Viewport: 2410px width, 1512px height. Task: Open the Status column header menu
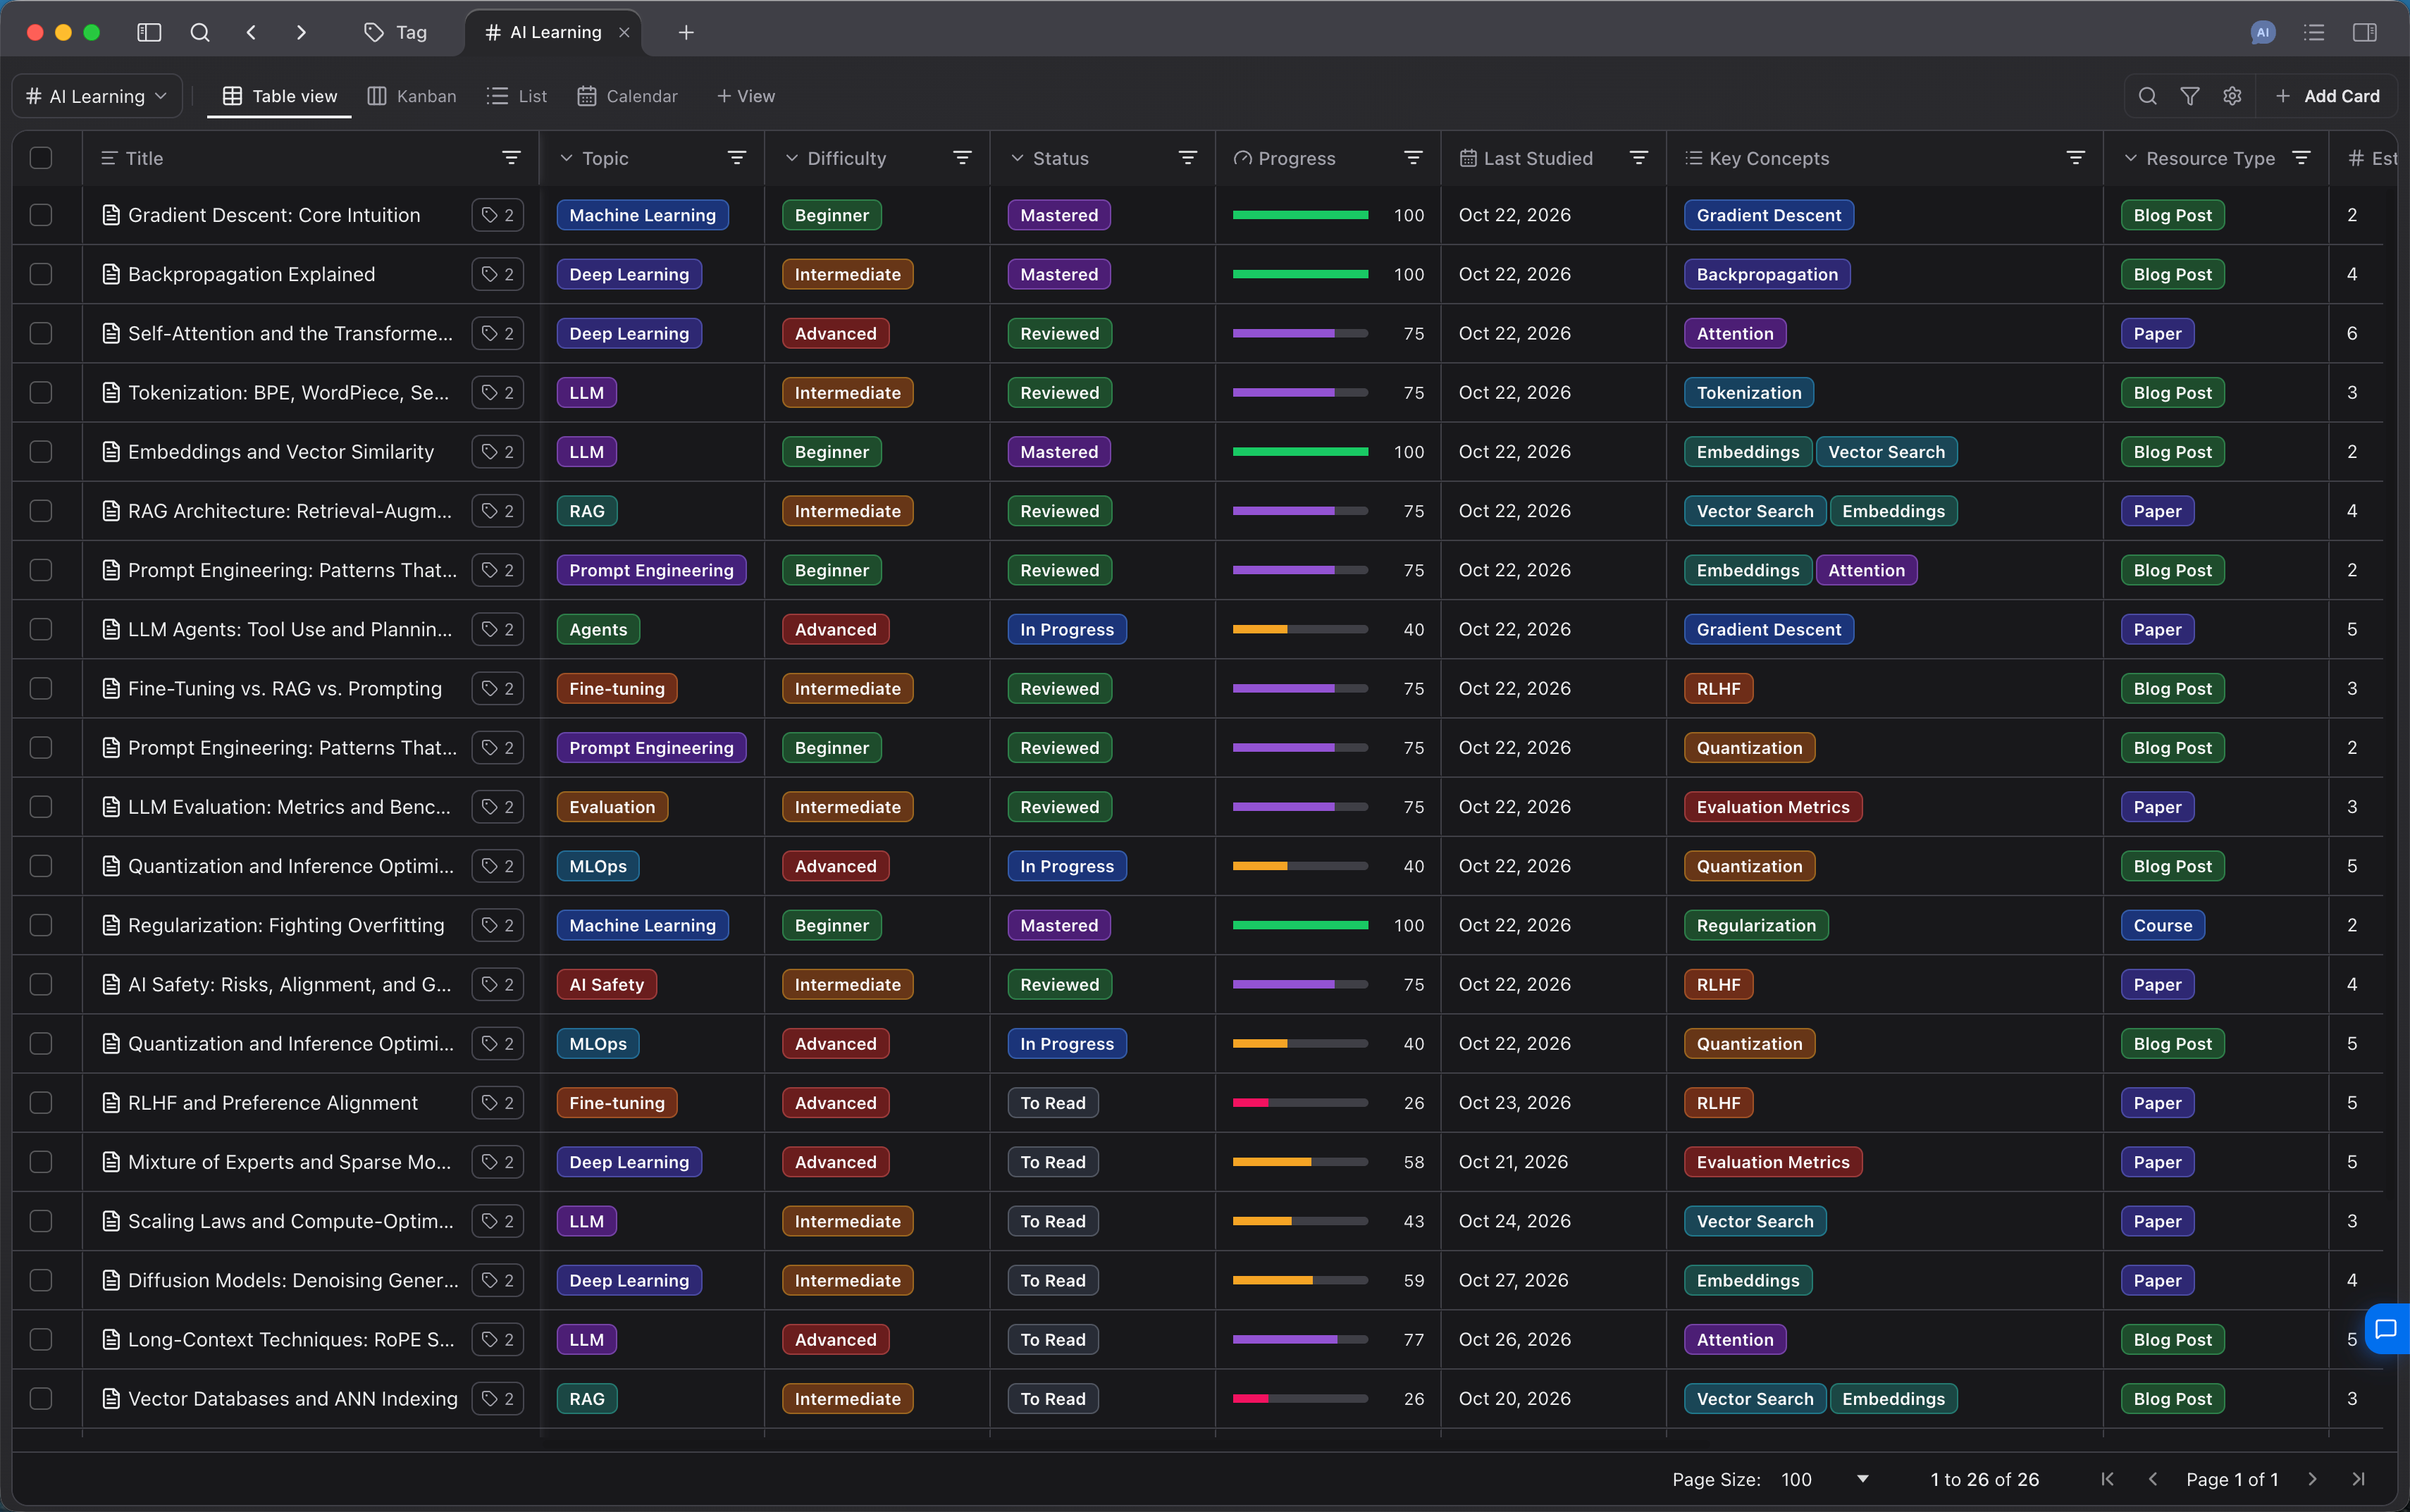(1188, 158)
